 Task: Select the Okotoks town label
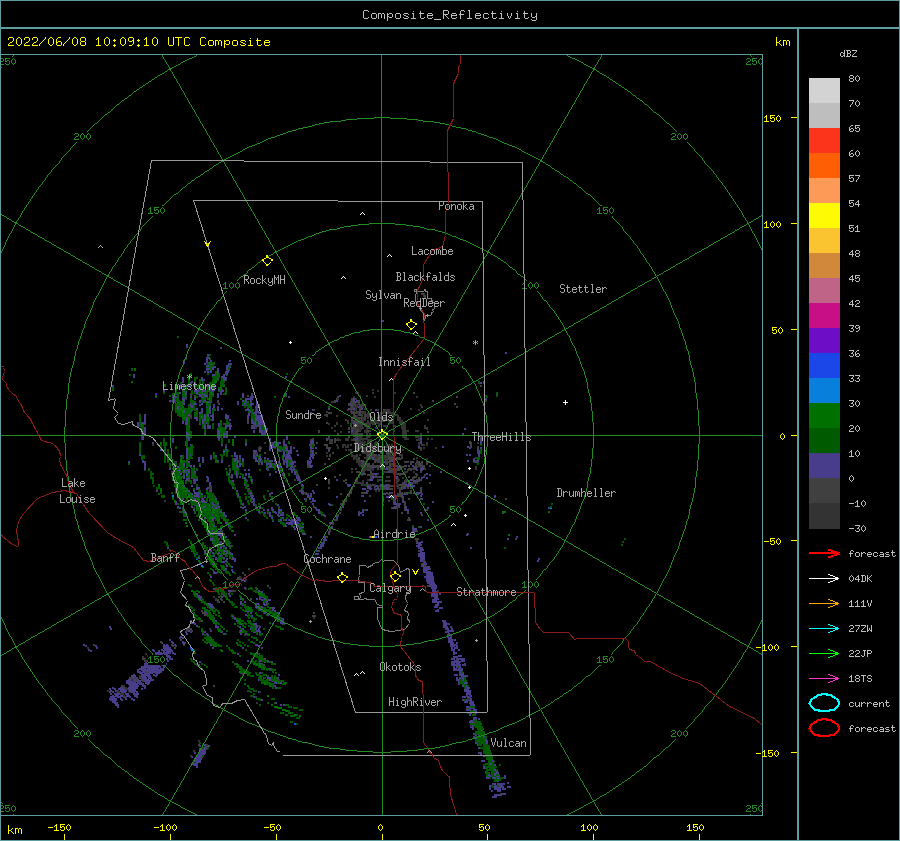400,667
